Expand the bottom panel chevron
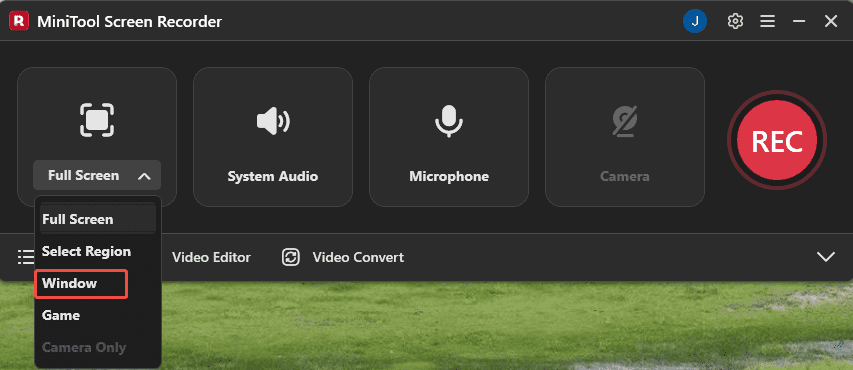 [826, 257]
